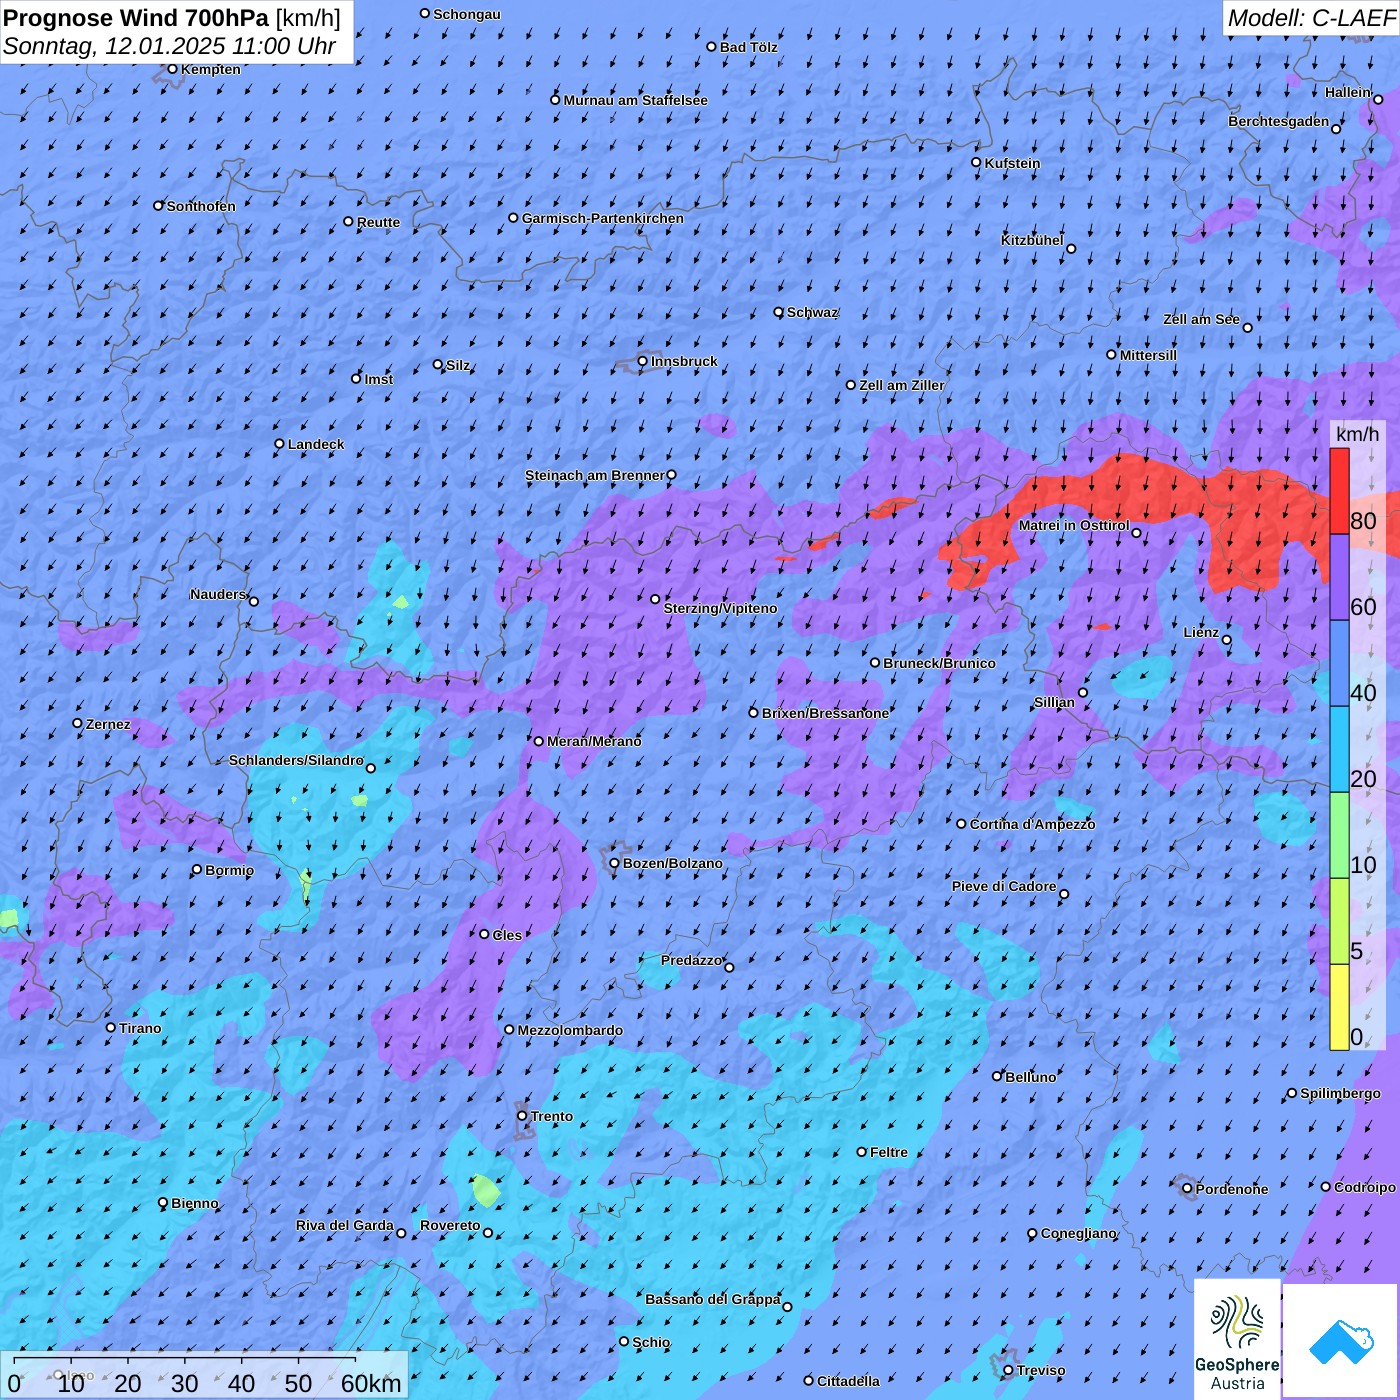Click the 'Garmisch-Partenkirchen' label
The width and height of the screenshot is (1400, 1400).
pos(603,218)
